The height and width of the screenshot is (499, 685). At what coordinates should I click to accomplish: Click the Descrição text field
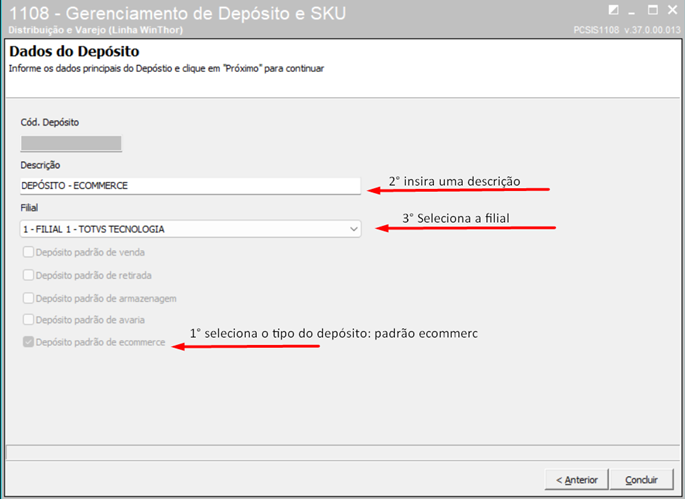[x=190, y=186]
